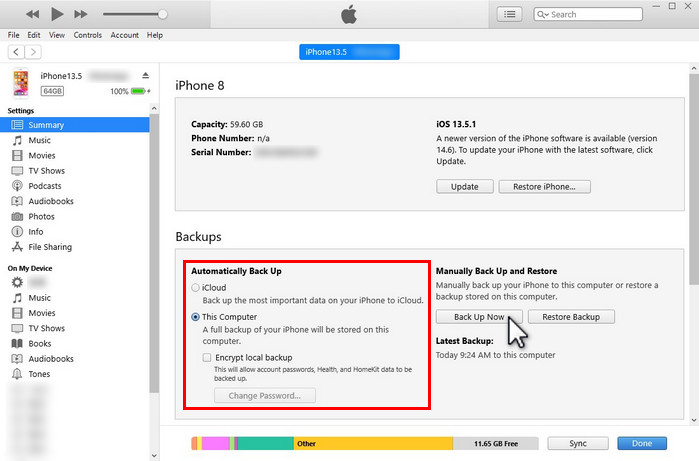Click 'Today 9:24 AM to this computer' text

click(x=495, y=355)
